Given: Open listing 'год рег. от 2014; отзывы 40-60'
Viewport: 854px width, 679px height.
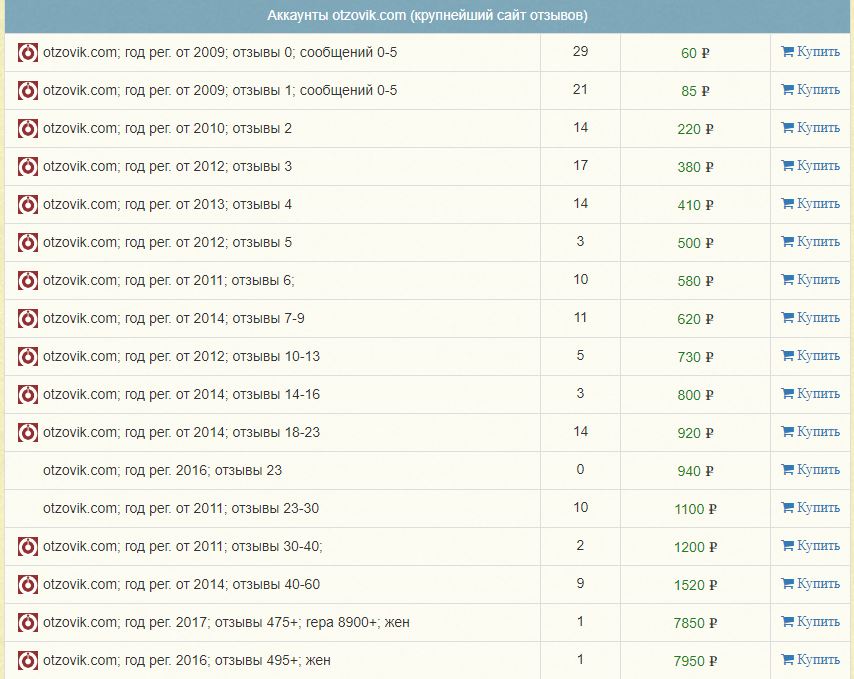Looking at the screenshot, I should point(181,584).
